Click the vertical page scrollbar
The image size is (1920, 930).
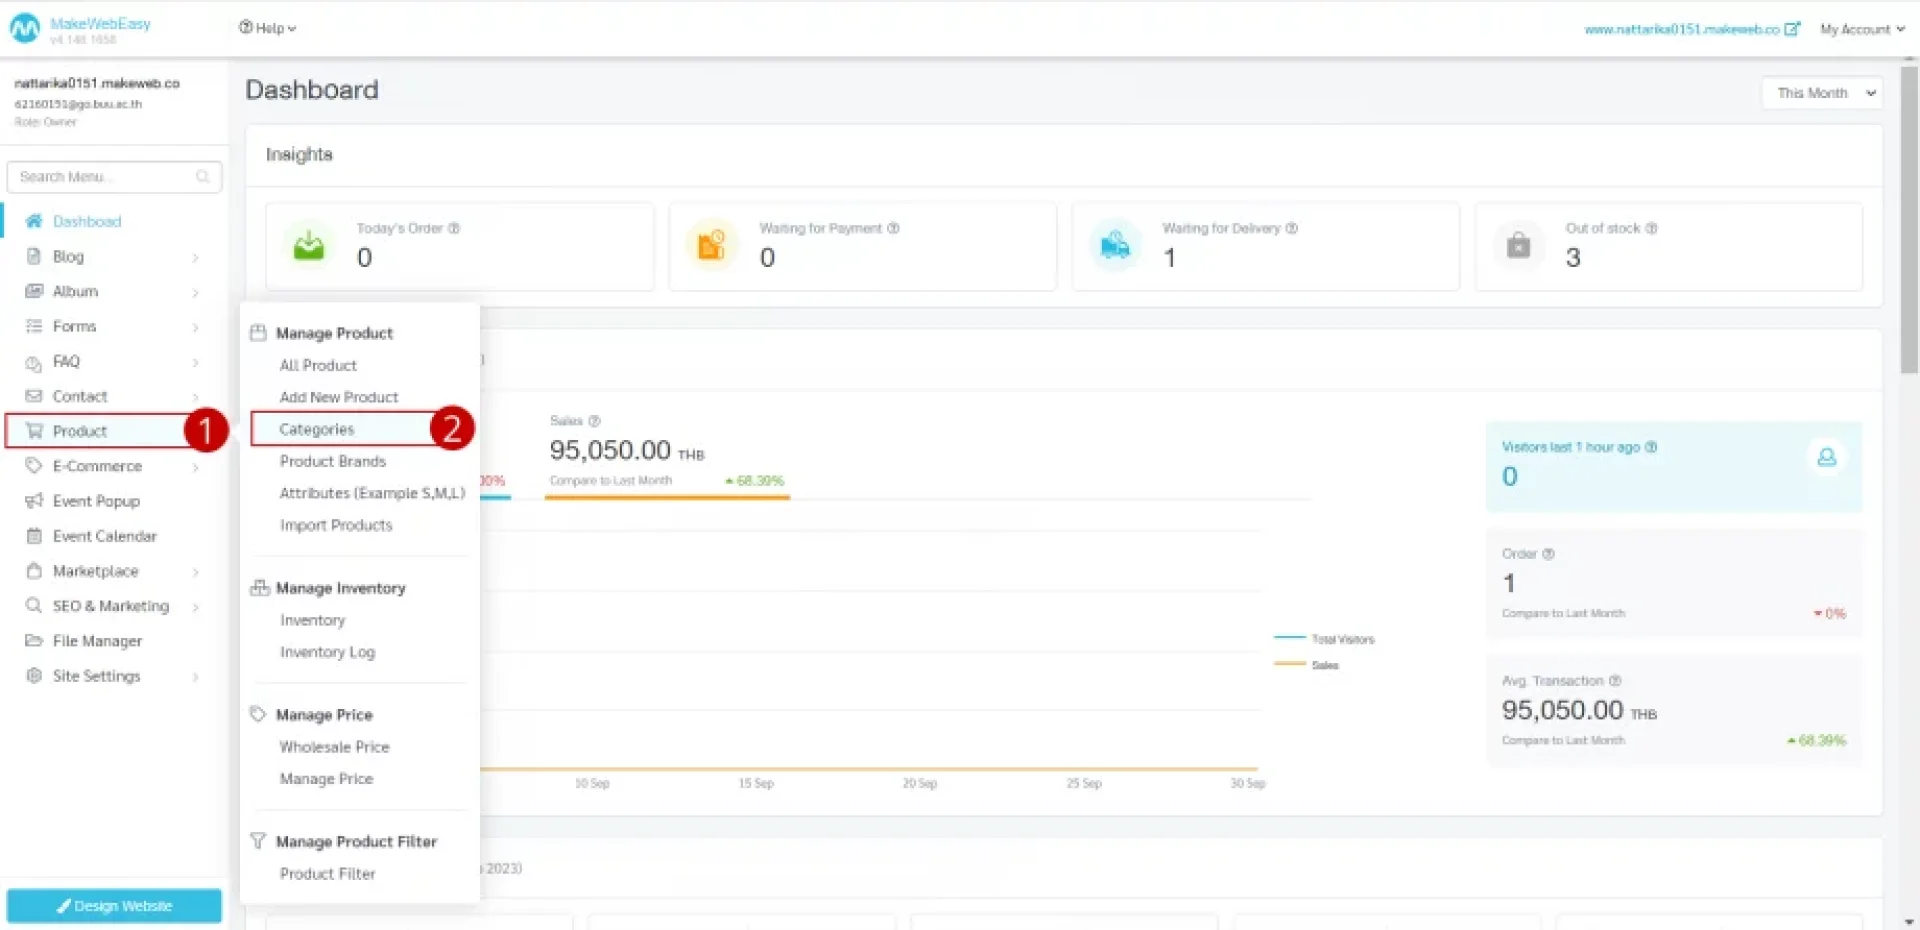(1909, 220)
